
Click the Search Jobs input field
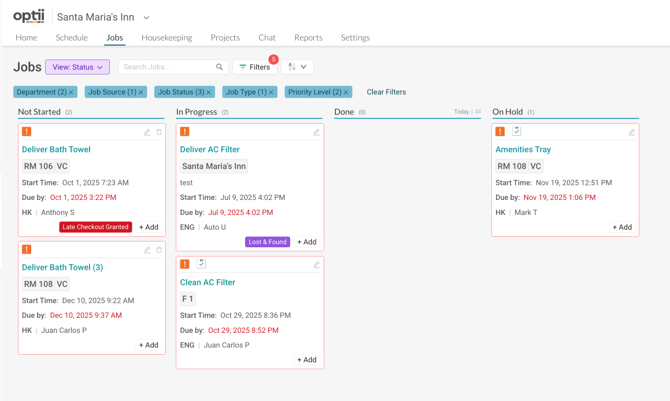coord(165,67)
